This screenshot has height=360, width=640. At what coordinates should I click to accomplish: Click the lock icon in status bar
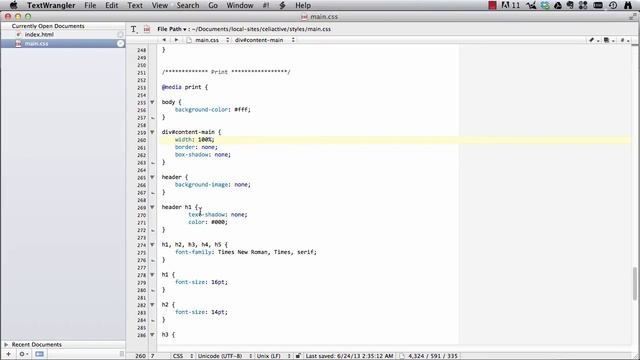point(298,356)
